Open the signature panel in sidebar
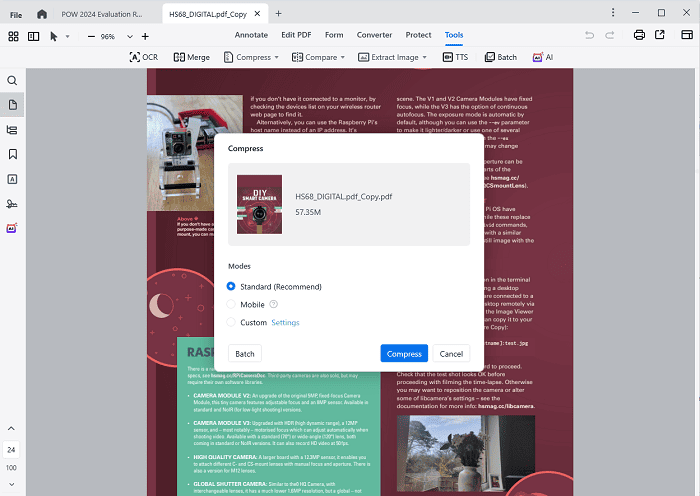This screenshot has height=496, width=700. pyautogui.click(x=12, y=203)
